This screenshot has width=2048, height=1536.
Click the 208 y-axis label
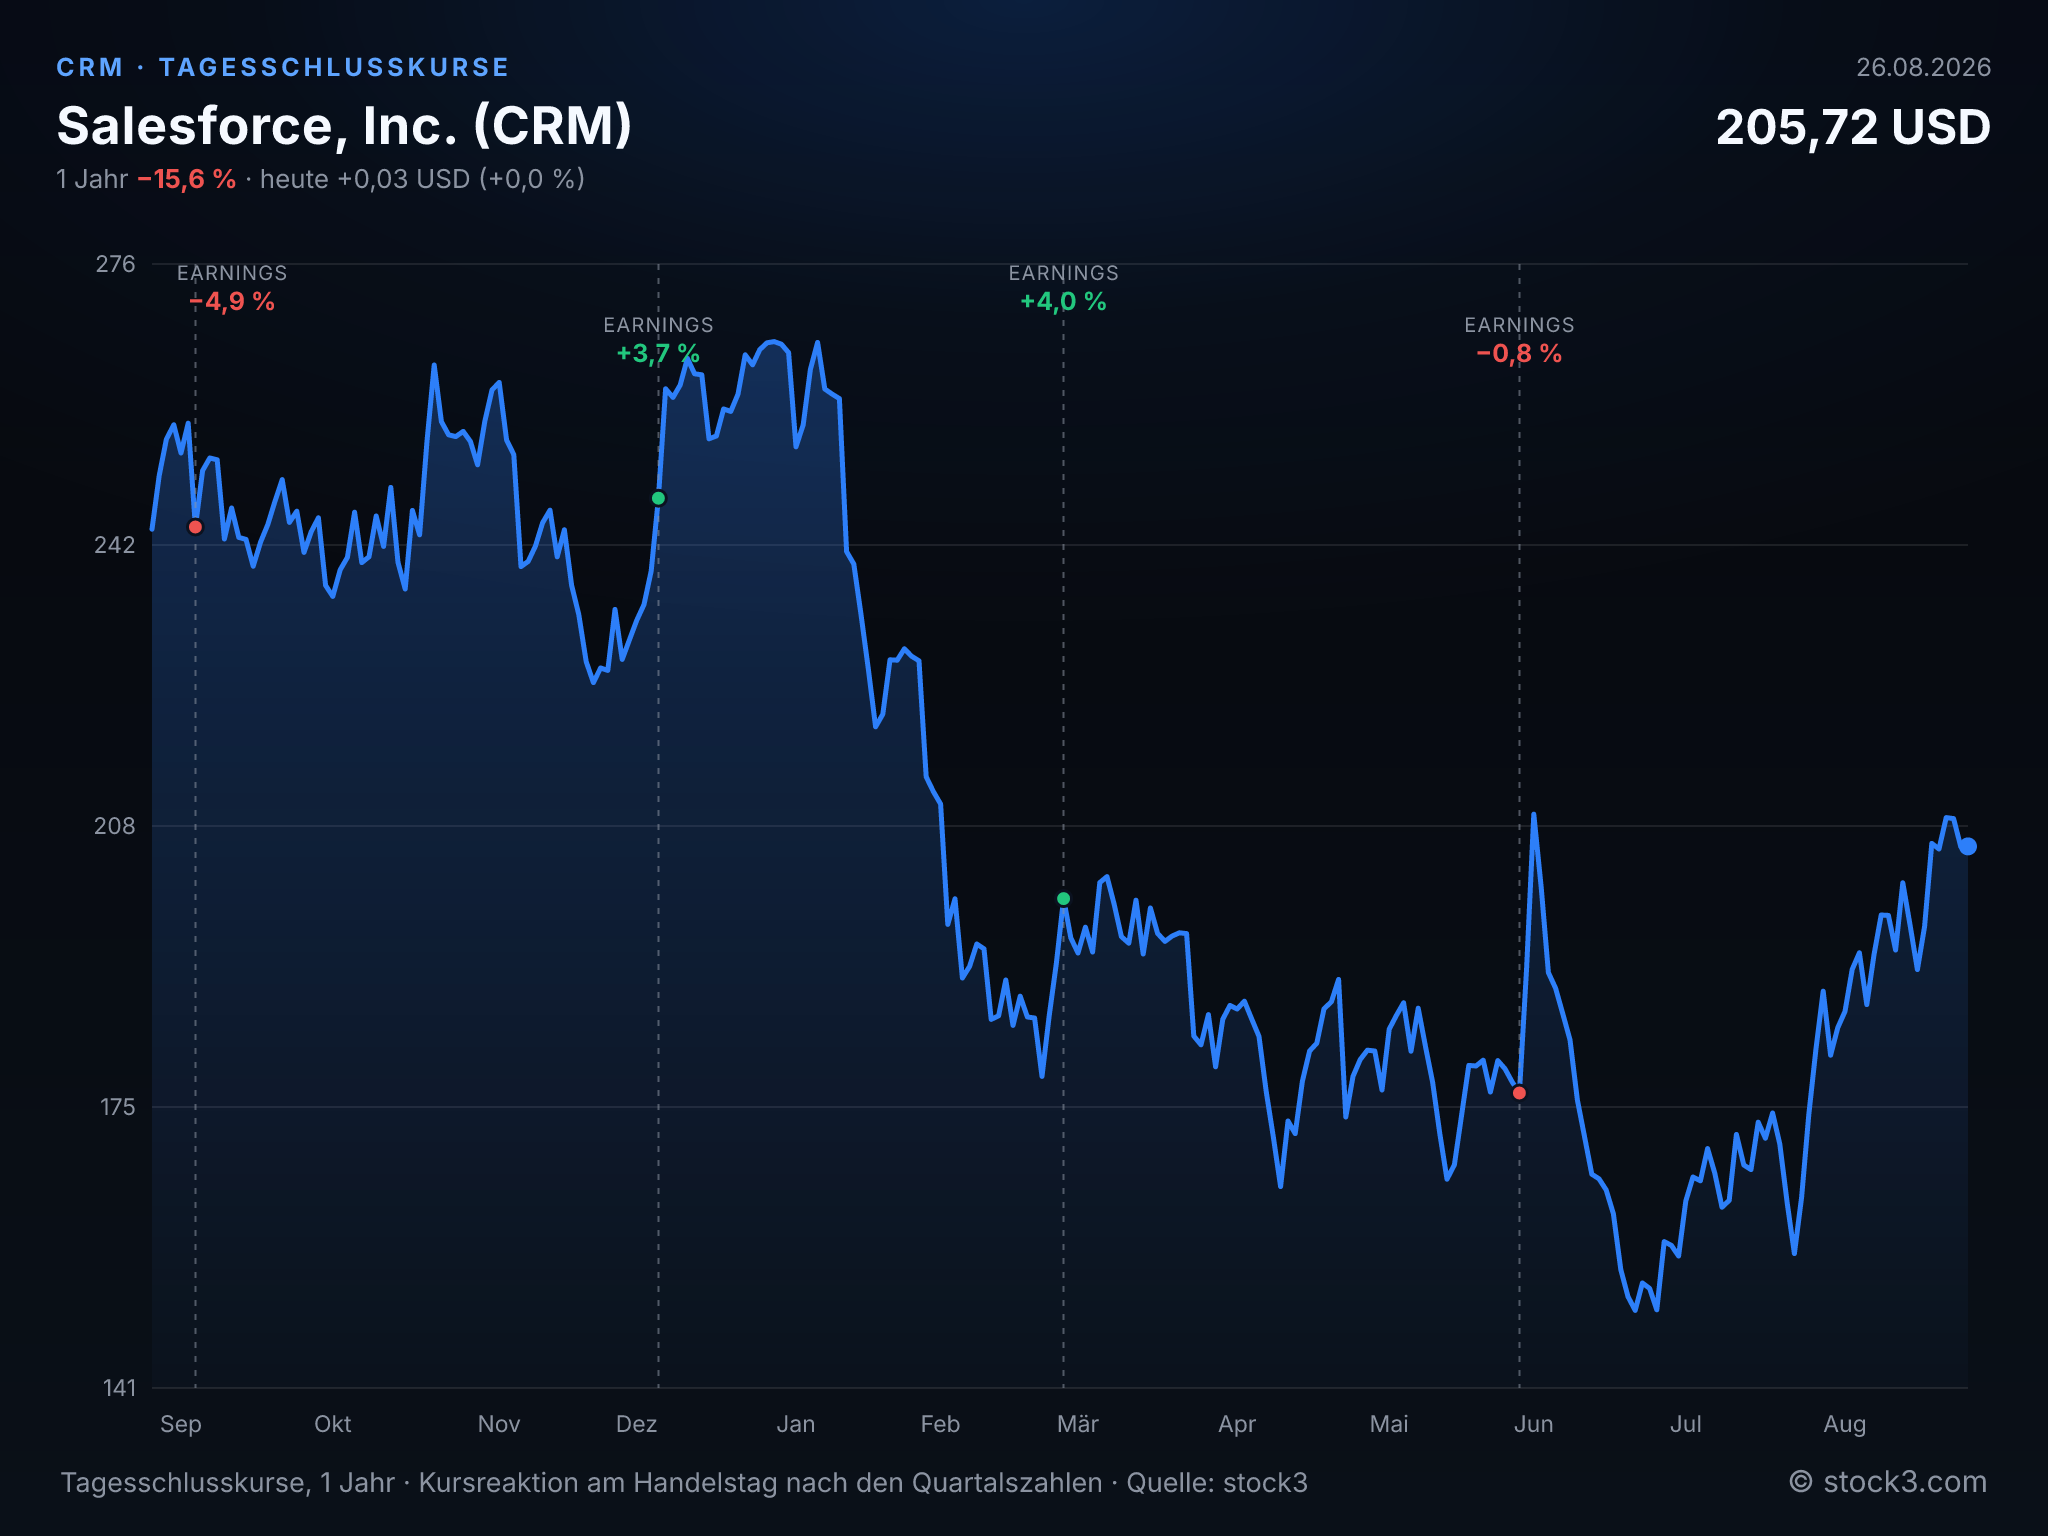click(115, 826)
